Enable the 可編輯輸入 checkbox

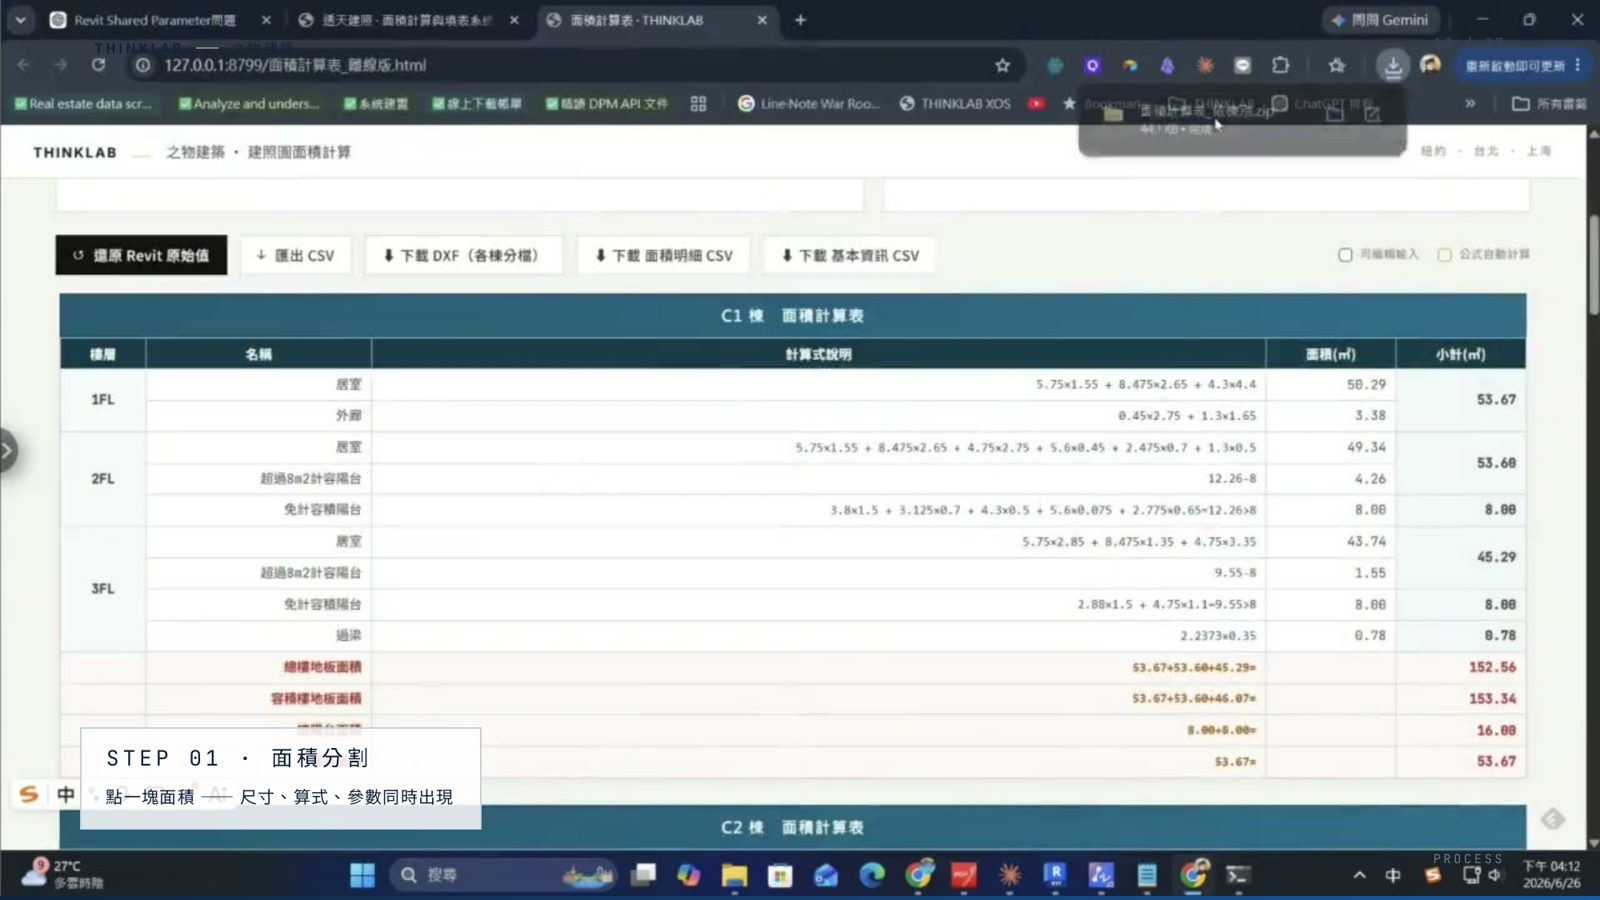[1345, 255]
